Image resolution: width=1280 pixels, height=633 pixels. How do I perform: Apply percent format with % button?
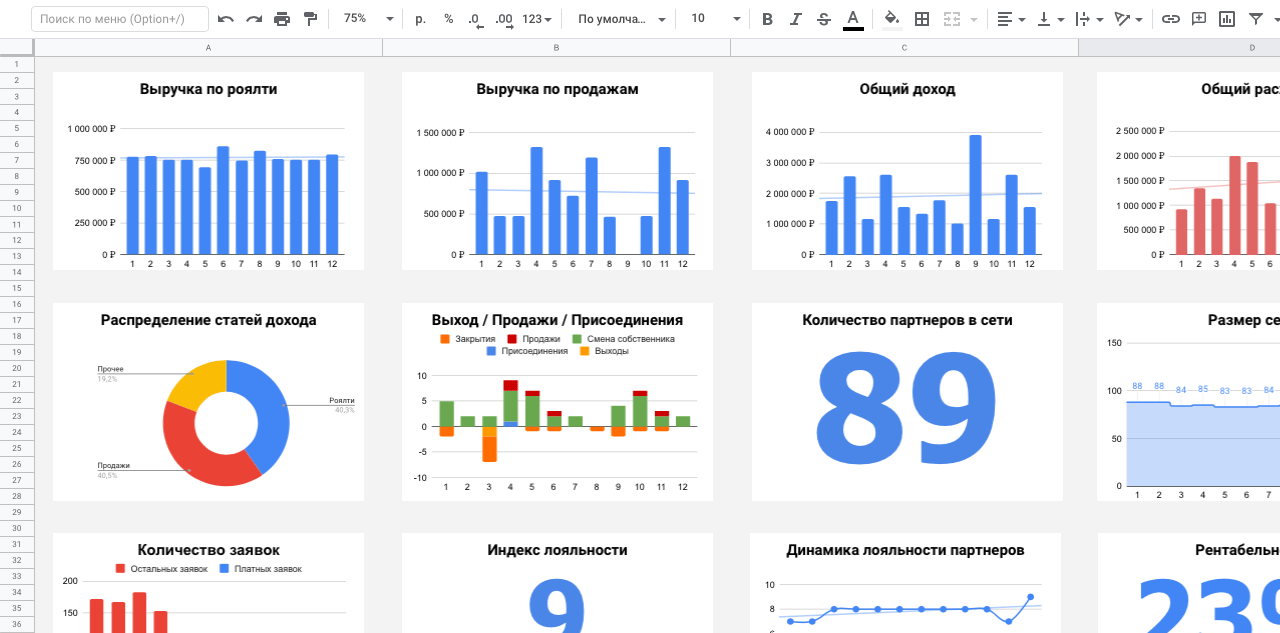click(448, 19)
